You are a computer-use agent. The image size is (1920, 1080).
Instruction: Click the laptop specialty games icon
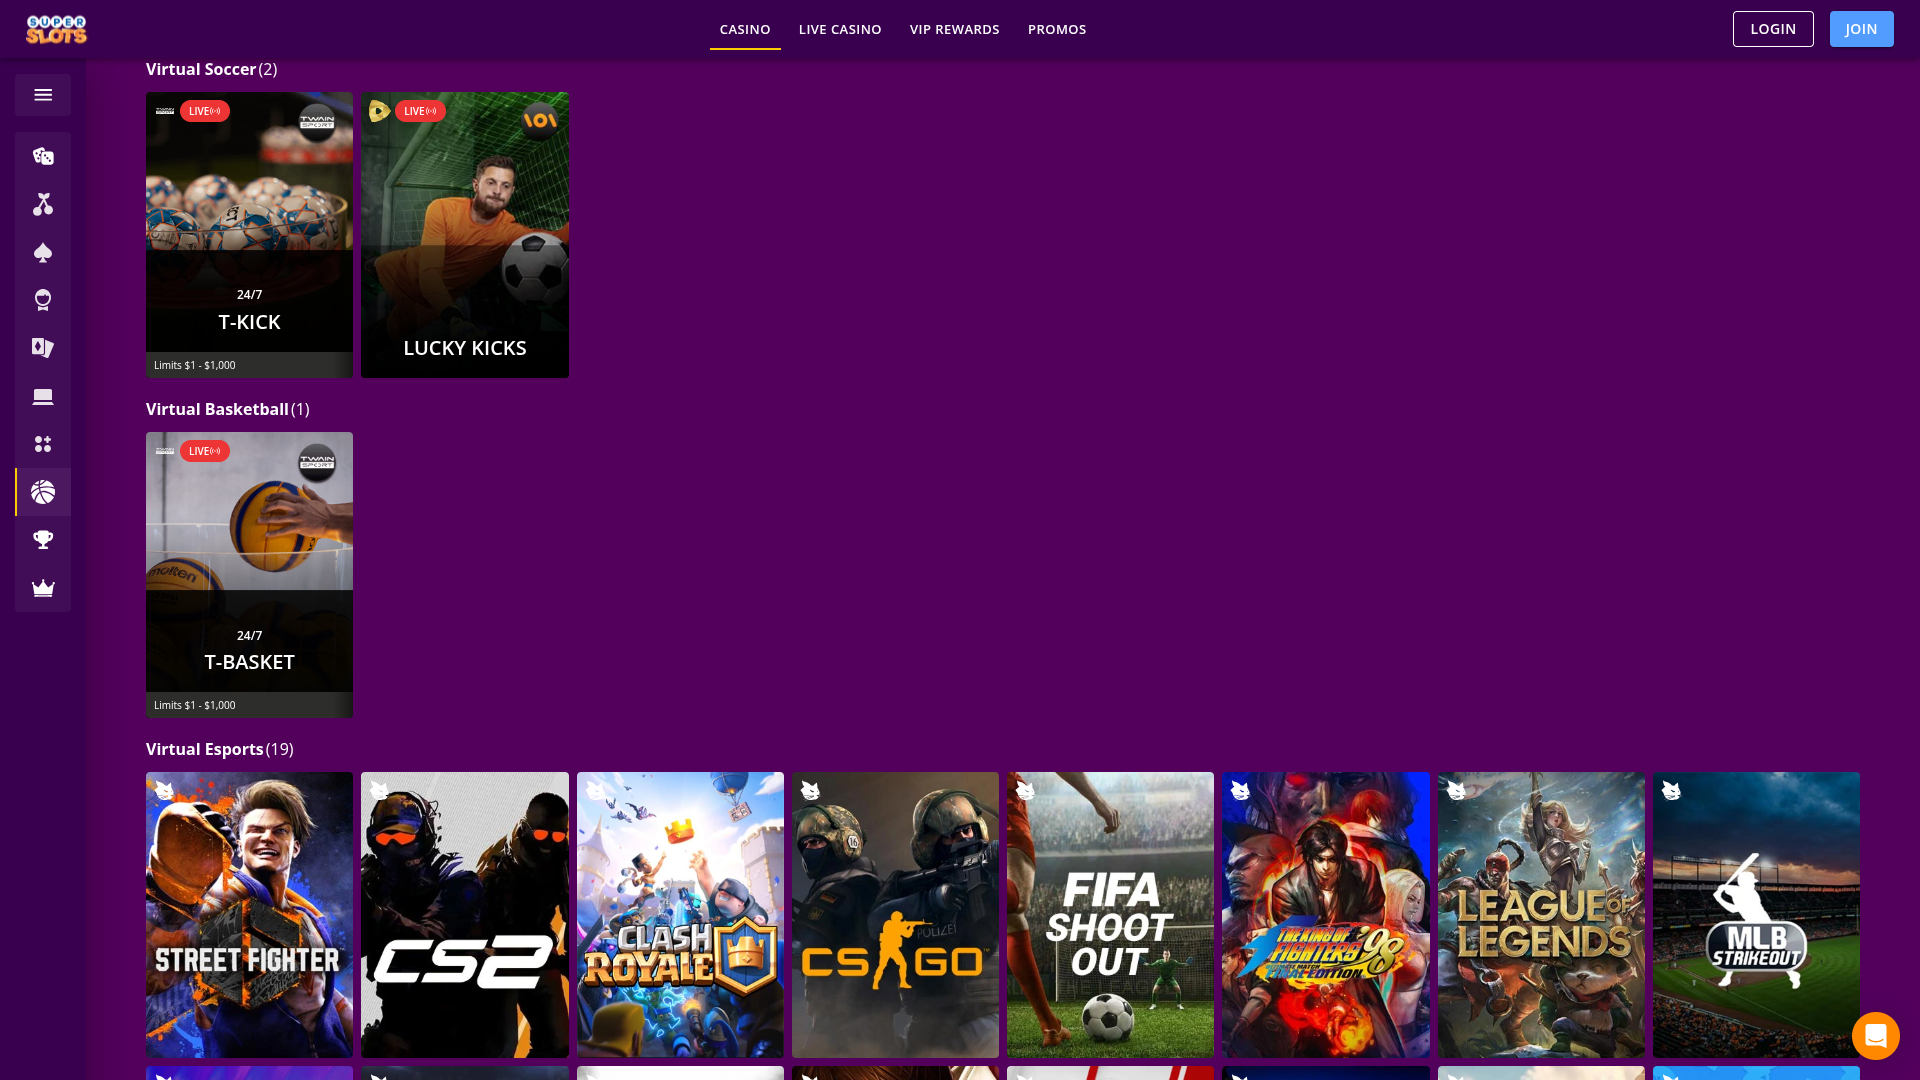pyautogui.click(x=42, y=396)
